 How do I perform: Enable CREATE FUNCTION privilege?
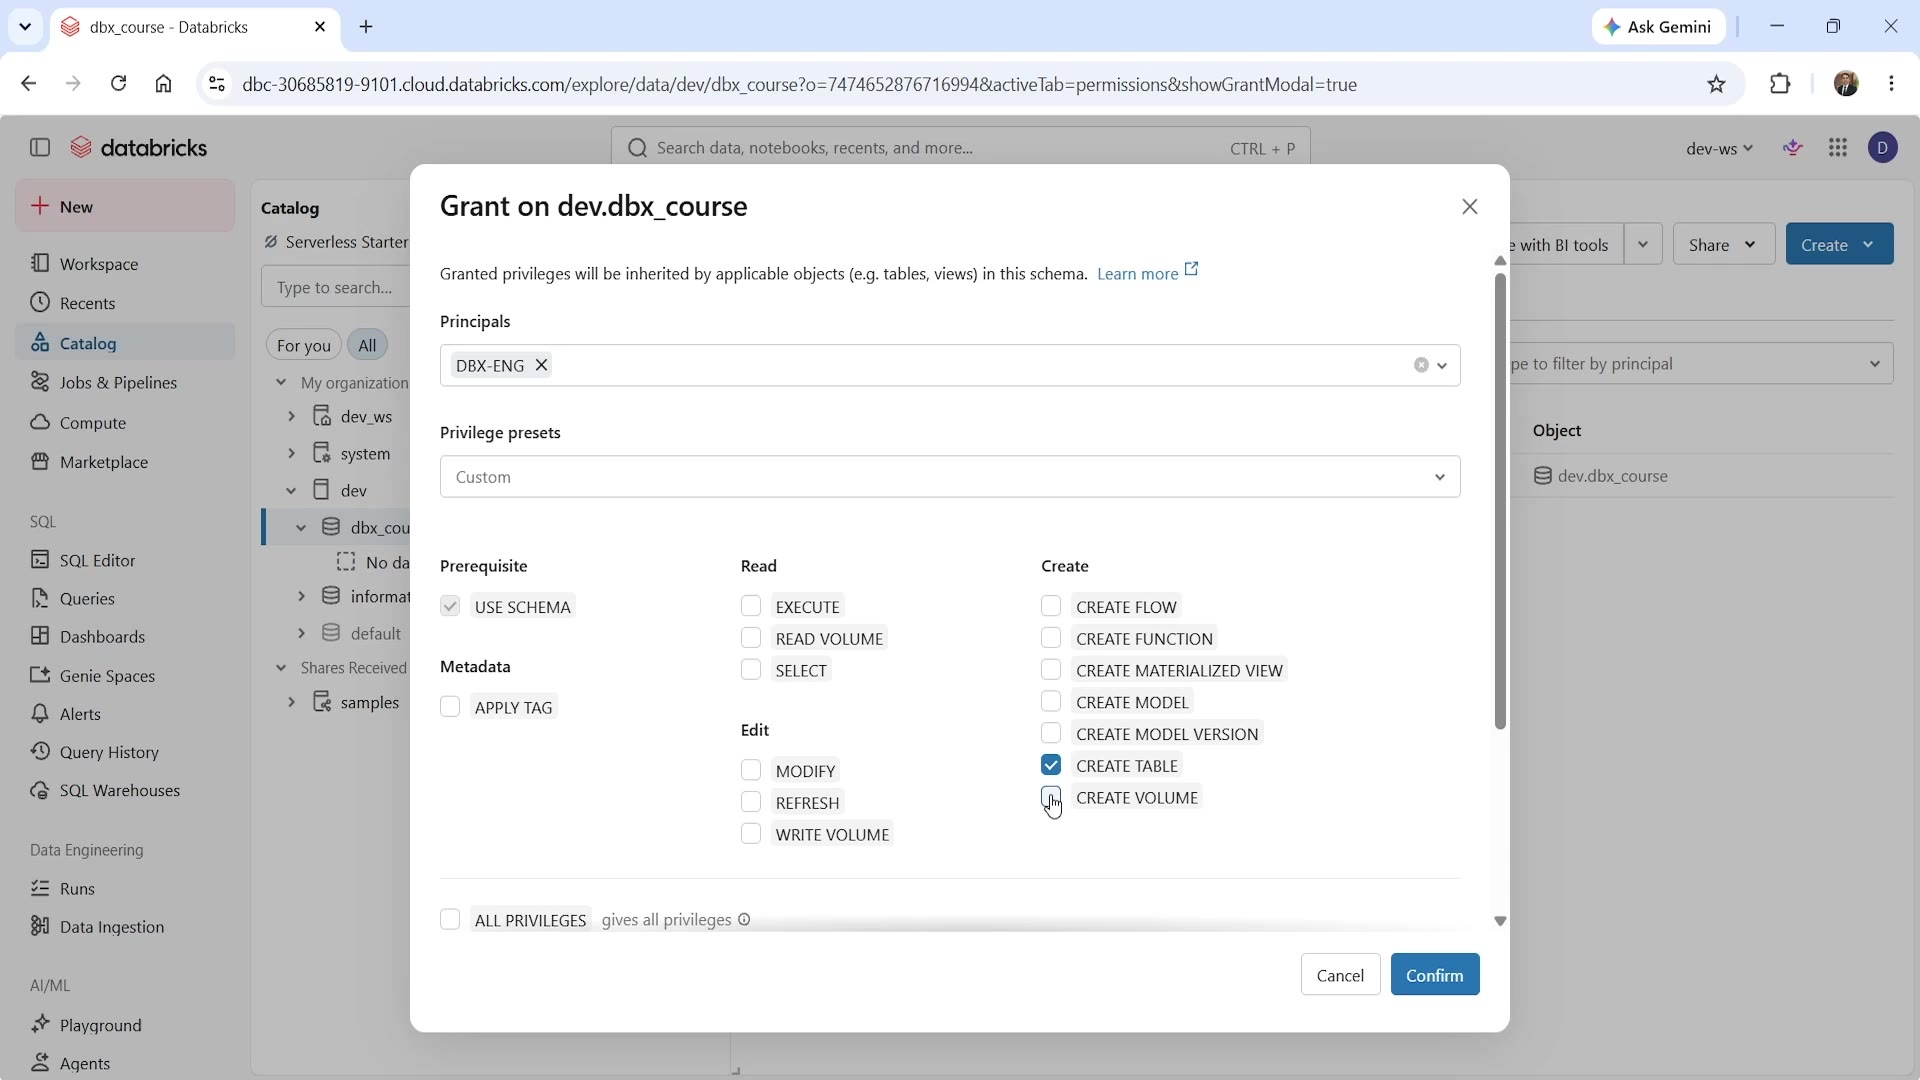pos(1051,638)
